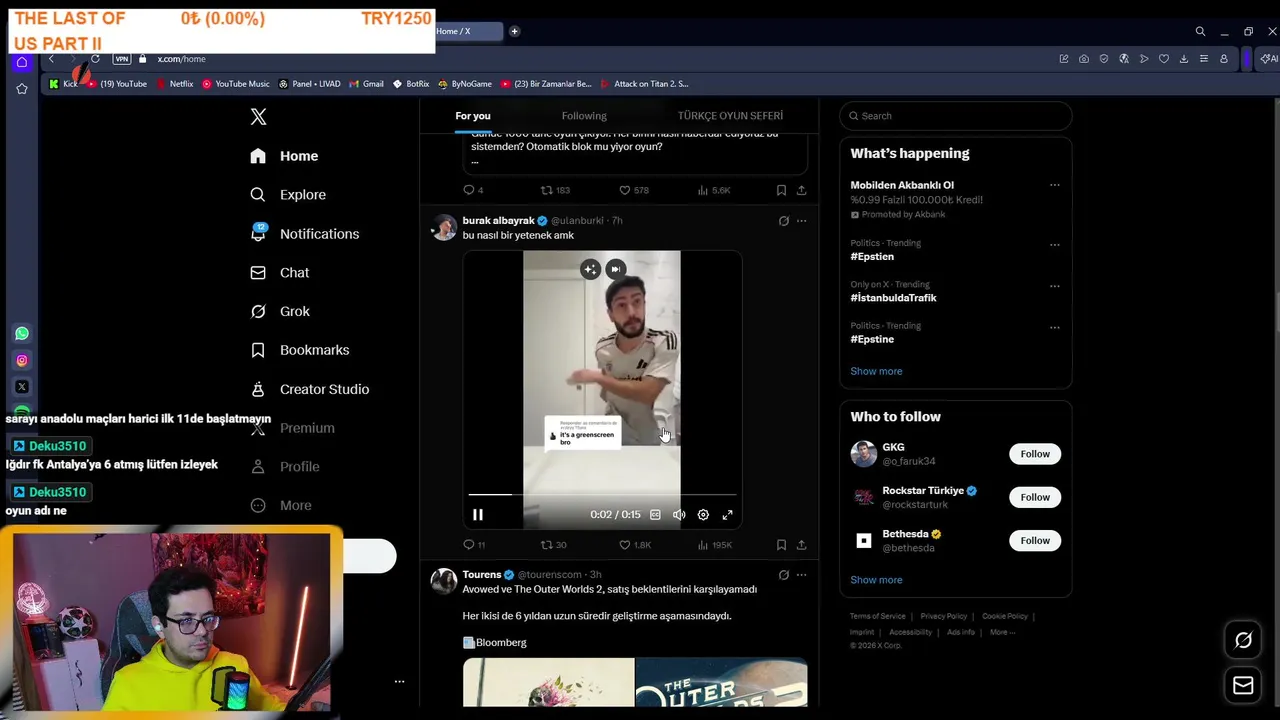Go to Home in the sidebar
1280x720 pixels.
tap(284, 156)
